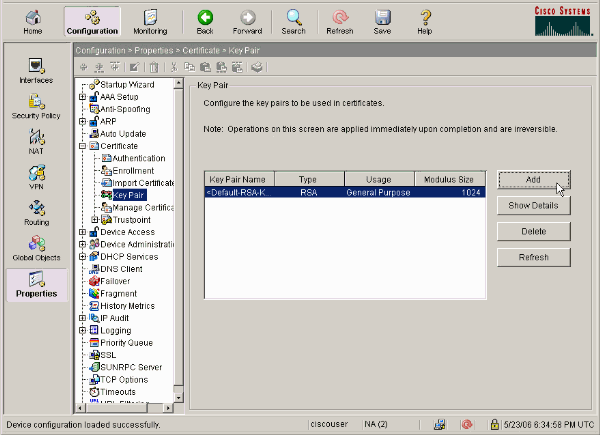Click tree scrollbar up arrow
600x435 pixels.
click(x=178, y=83)
